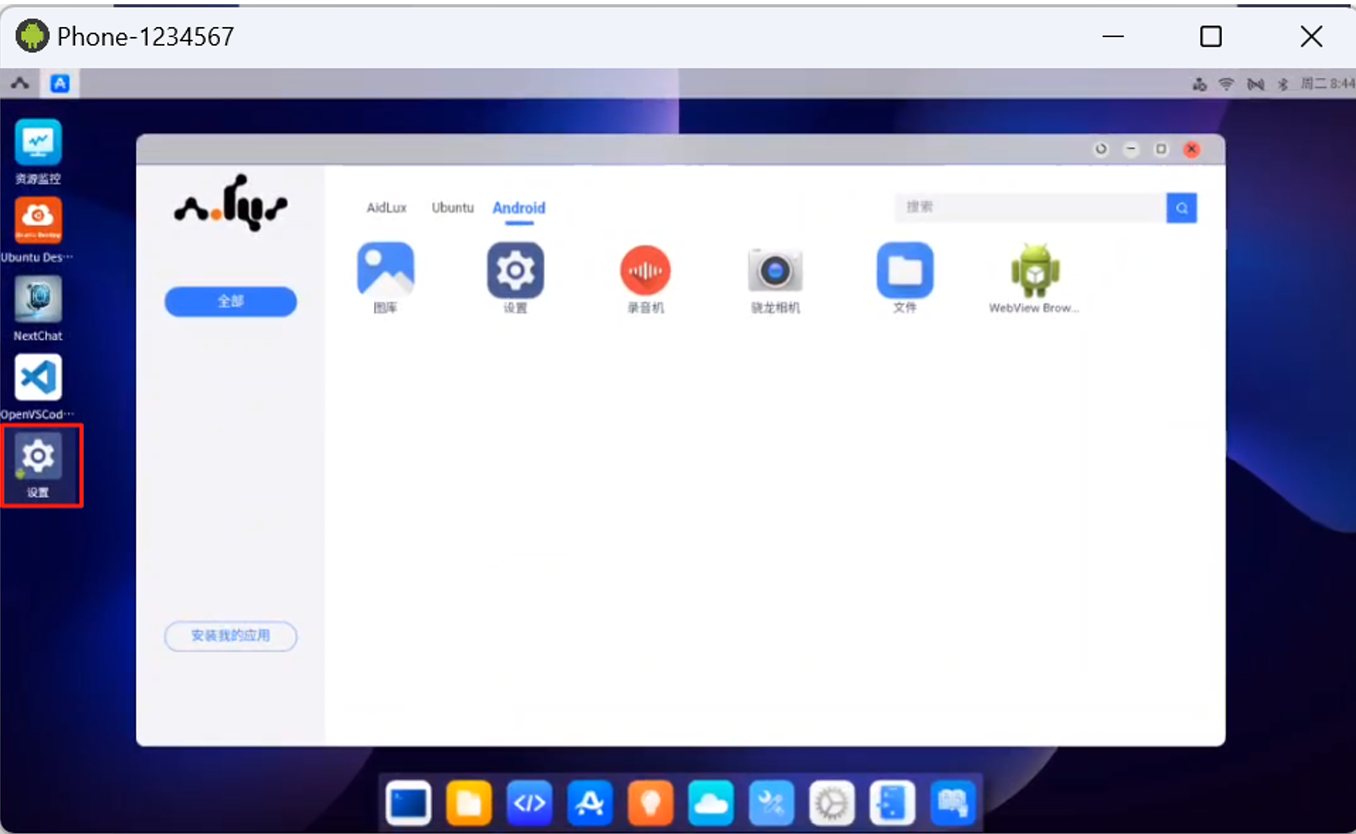Close the app center window

pos(1191,149)
